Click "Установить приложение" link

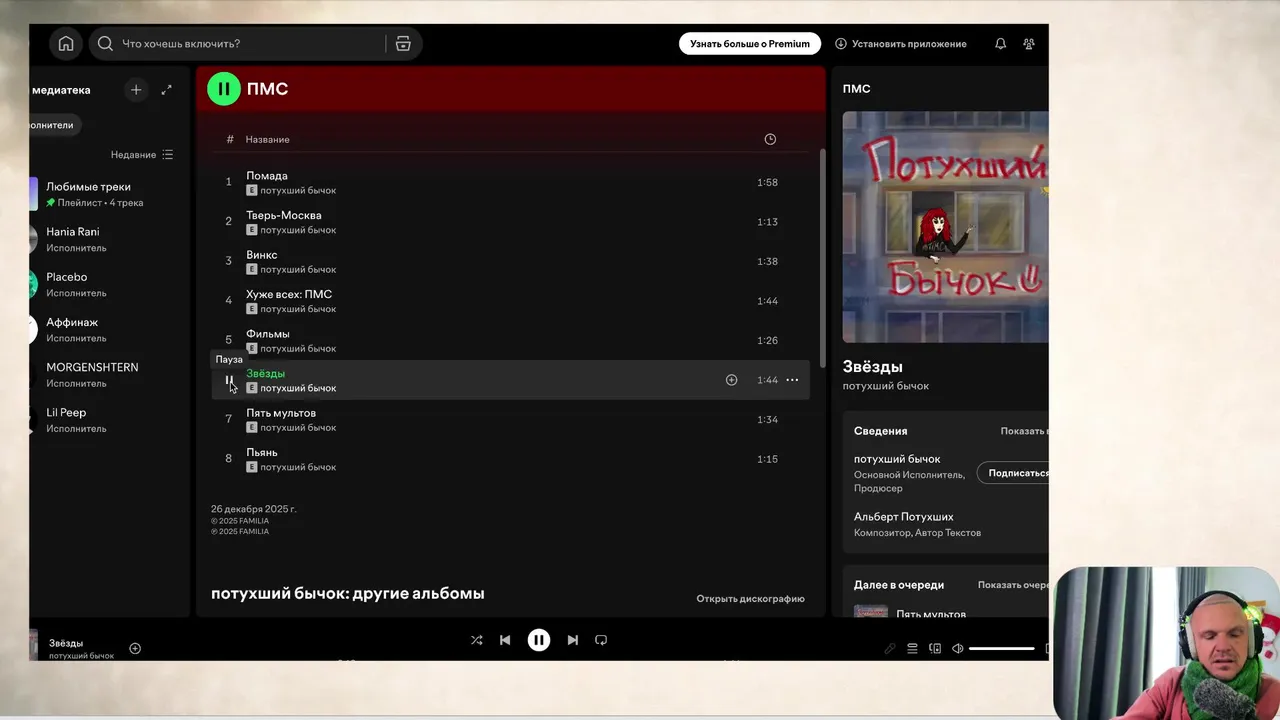(x=901, y=44)
